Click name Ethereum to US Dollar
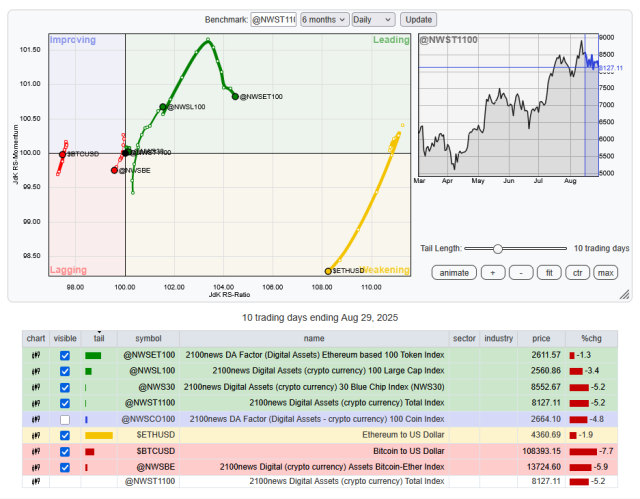This screenshot has height=499, width=640. click(x=403, y=435)
